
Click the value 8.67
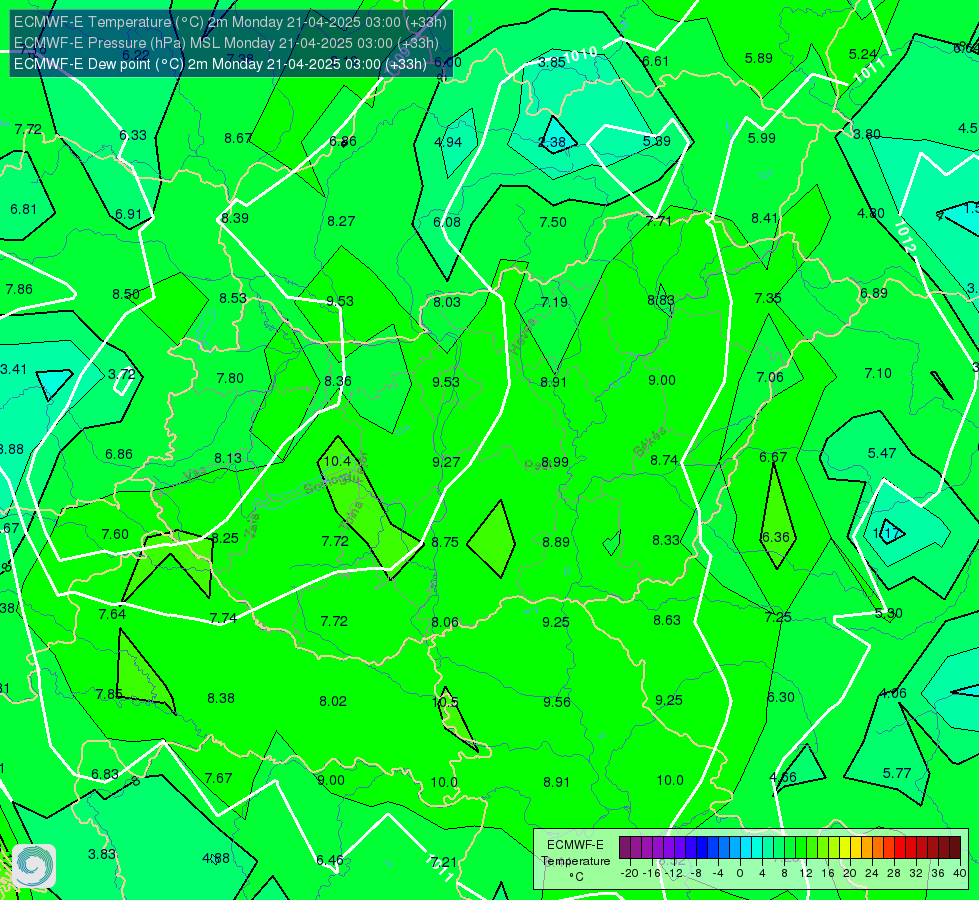click(x=238, y=139)
